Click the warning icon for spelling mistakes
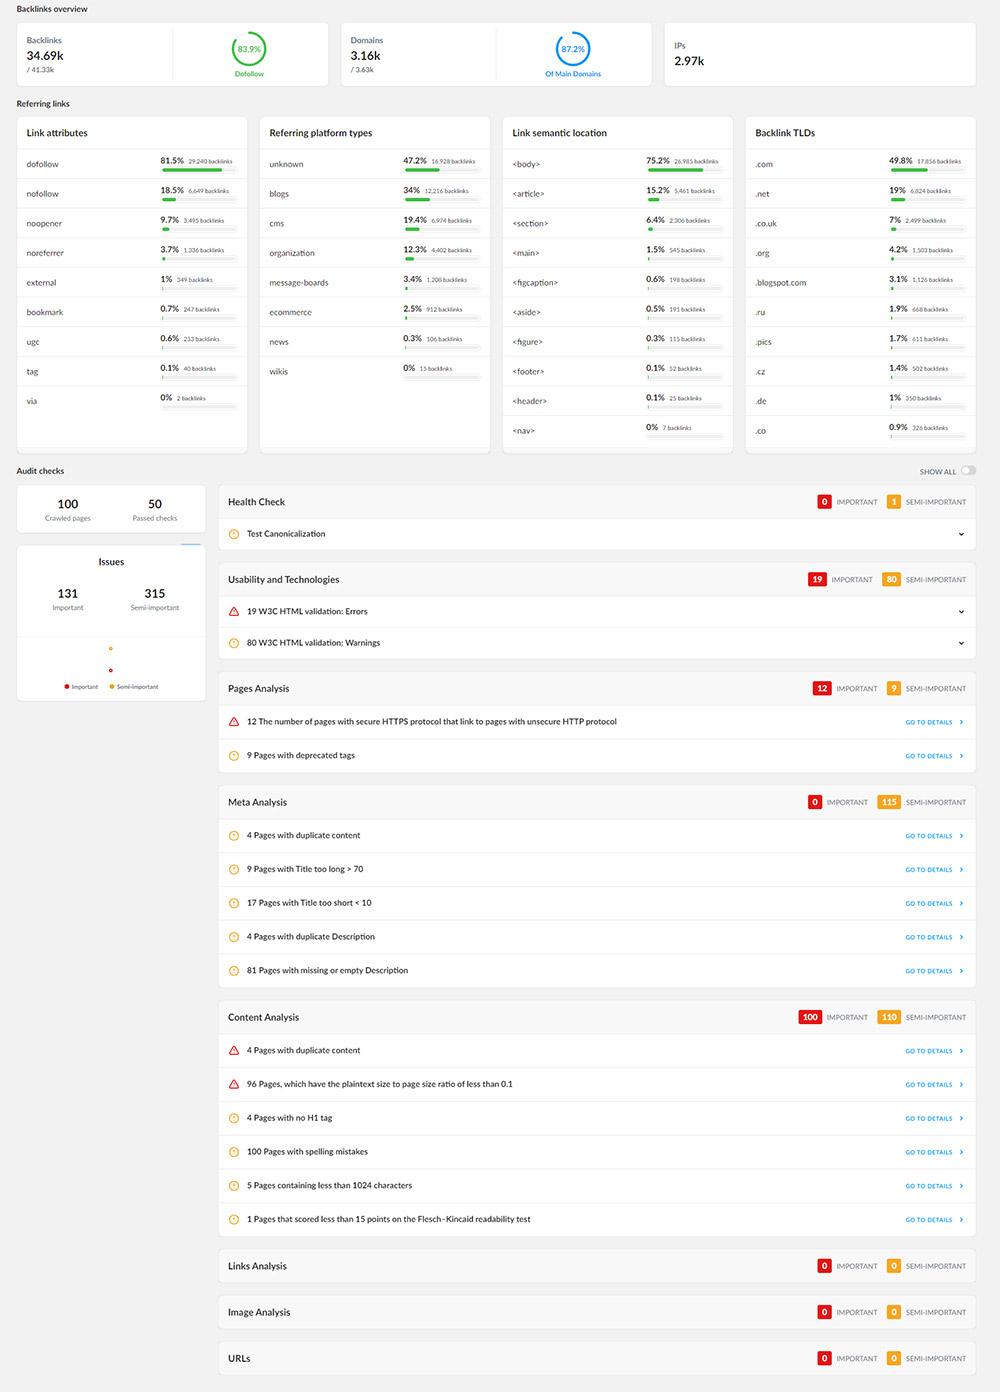 coord(234,1152)
